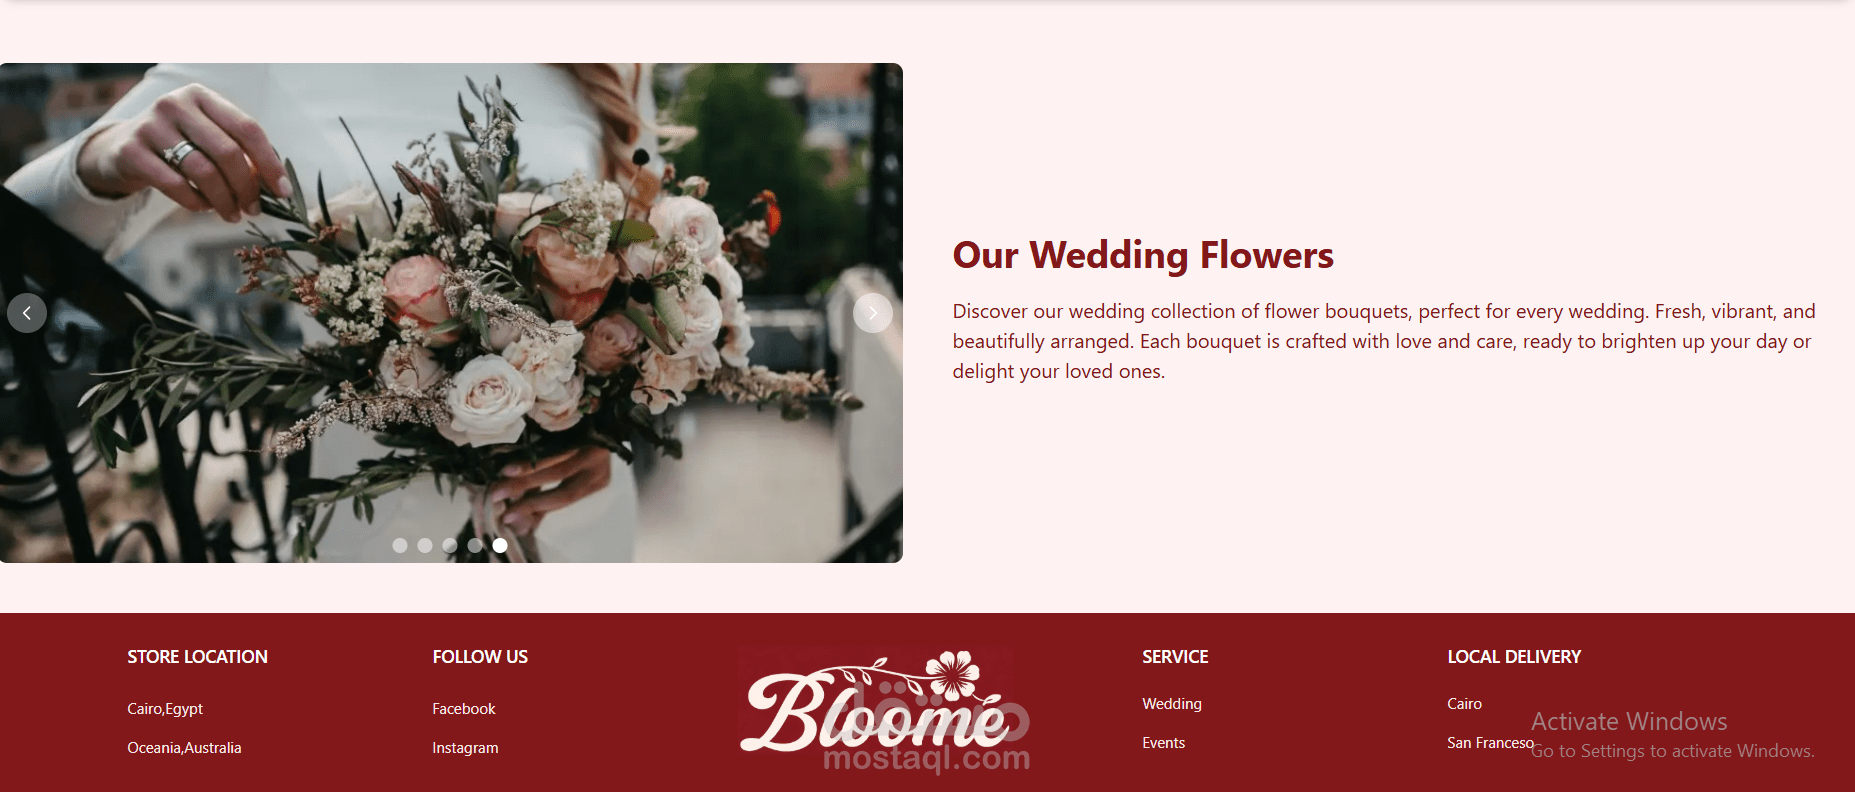Select the third carousel indicator dot
Viewport: 1855px width, 792px height.
coord(450,545)
